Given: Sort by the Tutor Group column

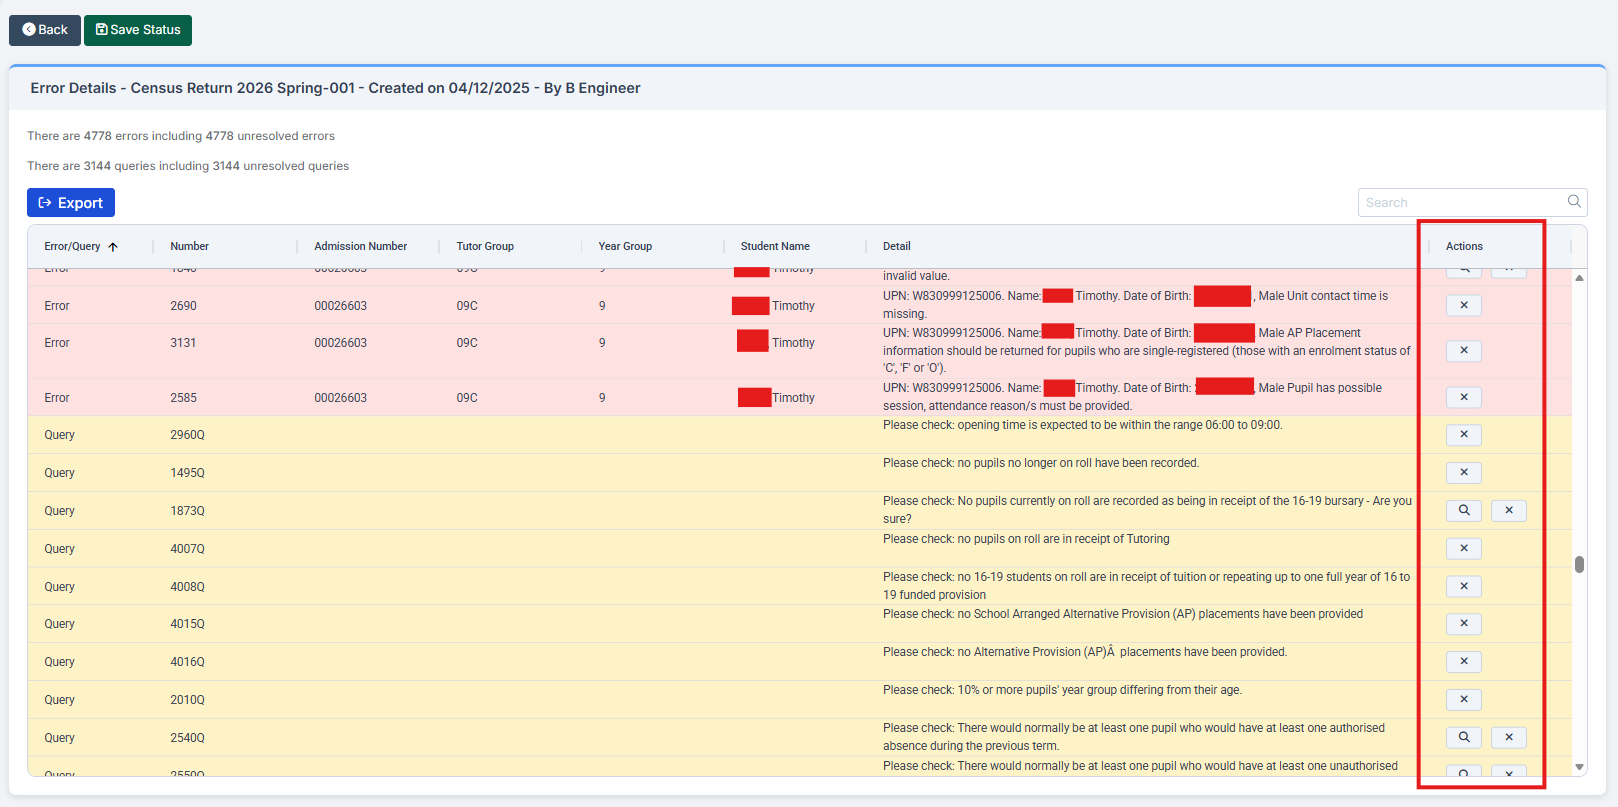Looking at the screenshot, I should tap(485, 247).
